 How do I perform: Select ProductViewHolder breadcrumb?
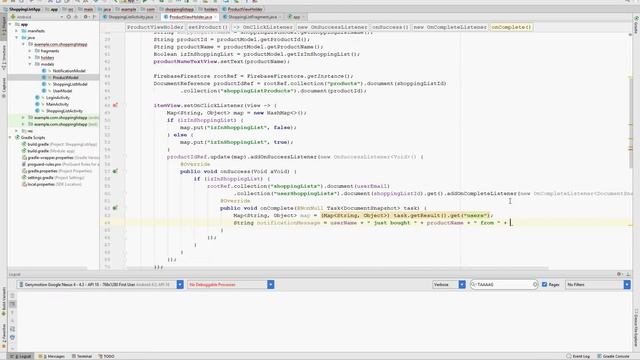tap(155, 27)
